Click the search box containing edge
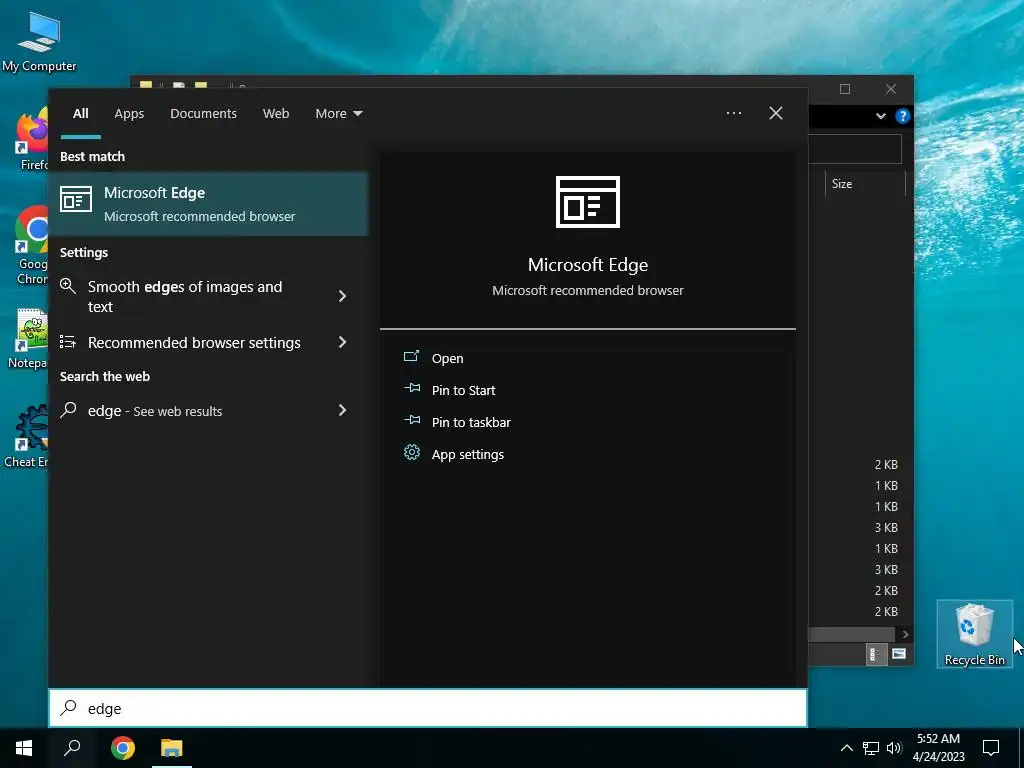This screenshot has height=768, width=1024. (x=428, y=708)
